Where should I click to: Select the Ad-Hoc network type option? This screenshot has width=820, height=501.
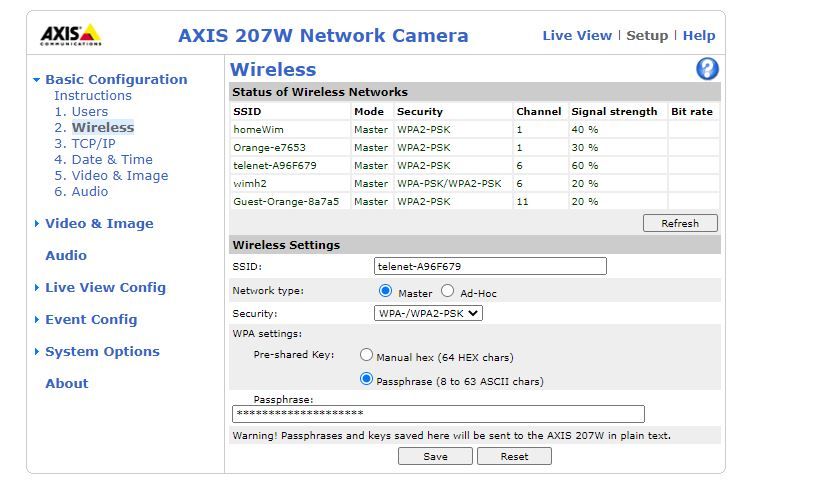pyautogui.click(x=447, y=291)
